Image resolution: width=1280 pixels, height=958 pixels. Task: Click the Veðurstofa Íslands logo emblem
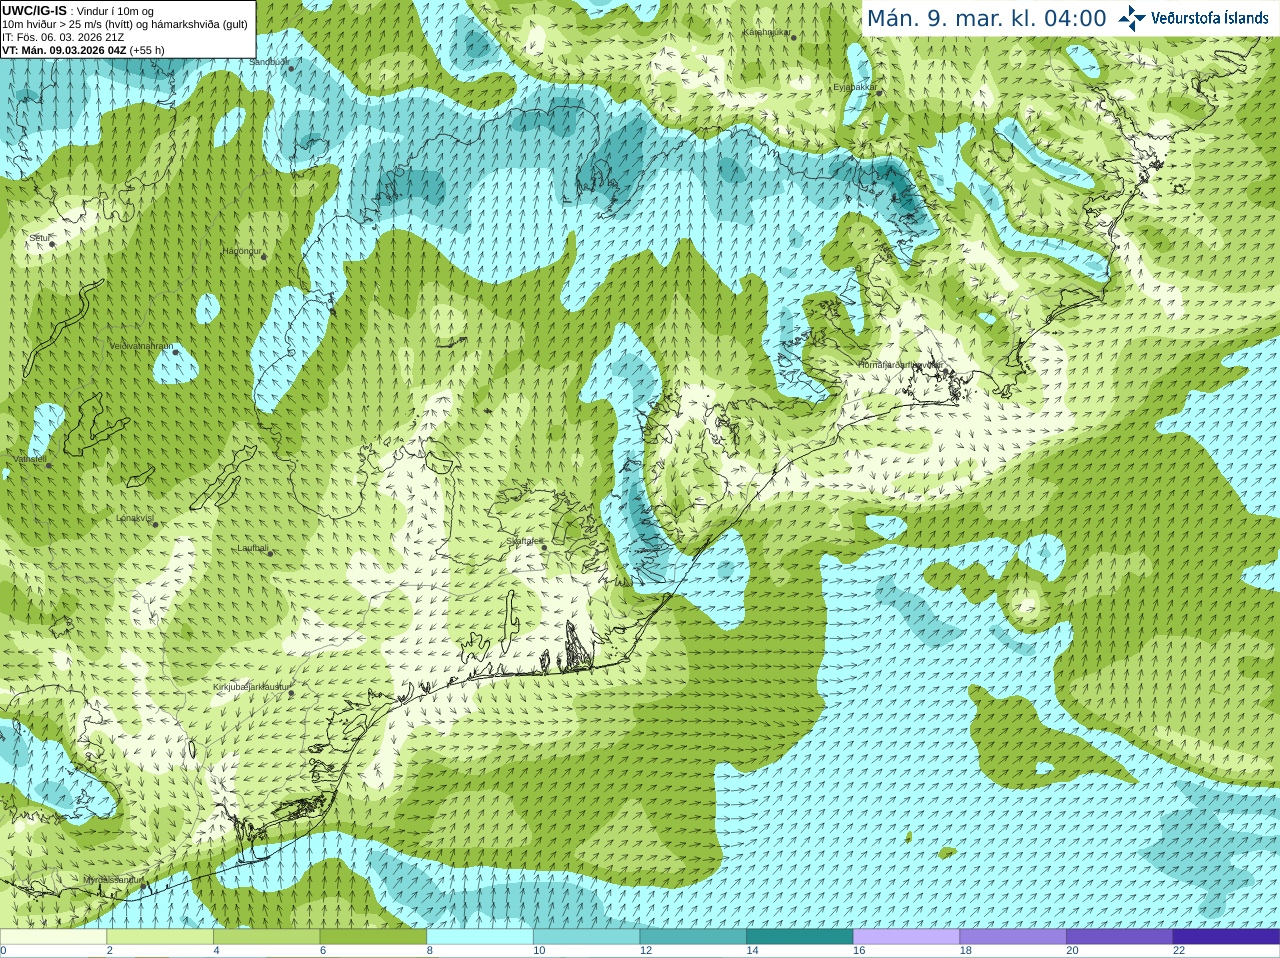tap(1132, 18)
